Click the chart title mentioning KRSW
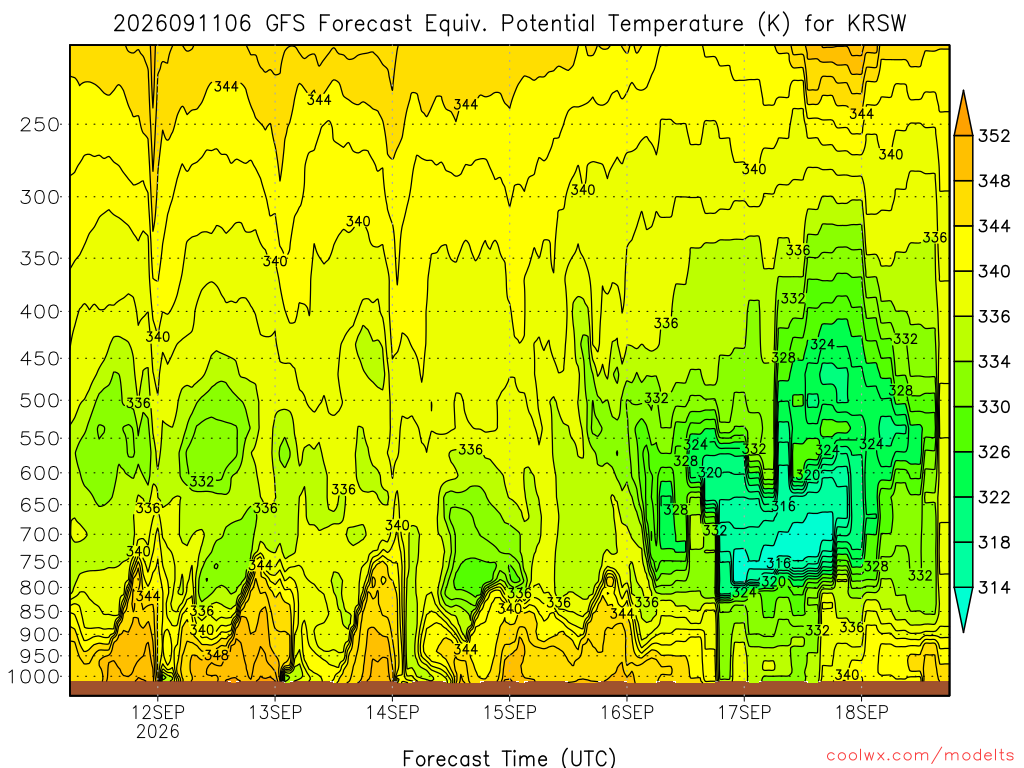Image resolution: width=1024 pixels, height=768 pixels. coord(510,24)
